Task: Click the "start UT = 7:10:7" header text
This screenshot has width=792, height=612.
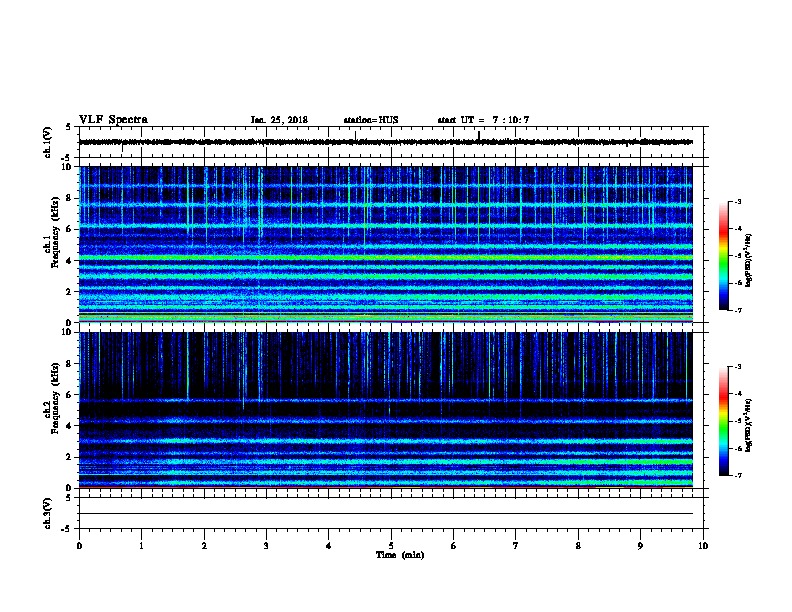Action: [x=483, y=120]
